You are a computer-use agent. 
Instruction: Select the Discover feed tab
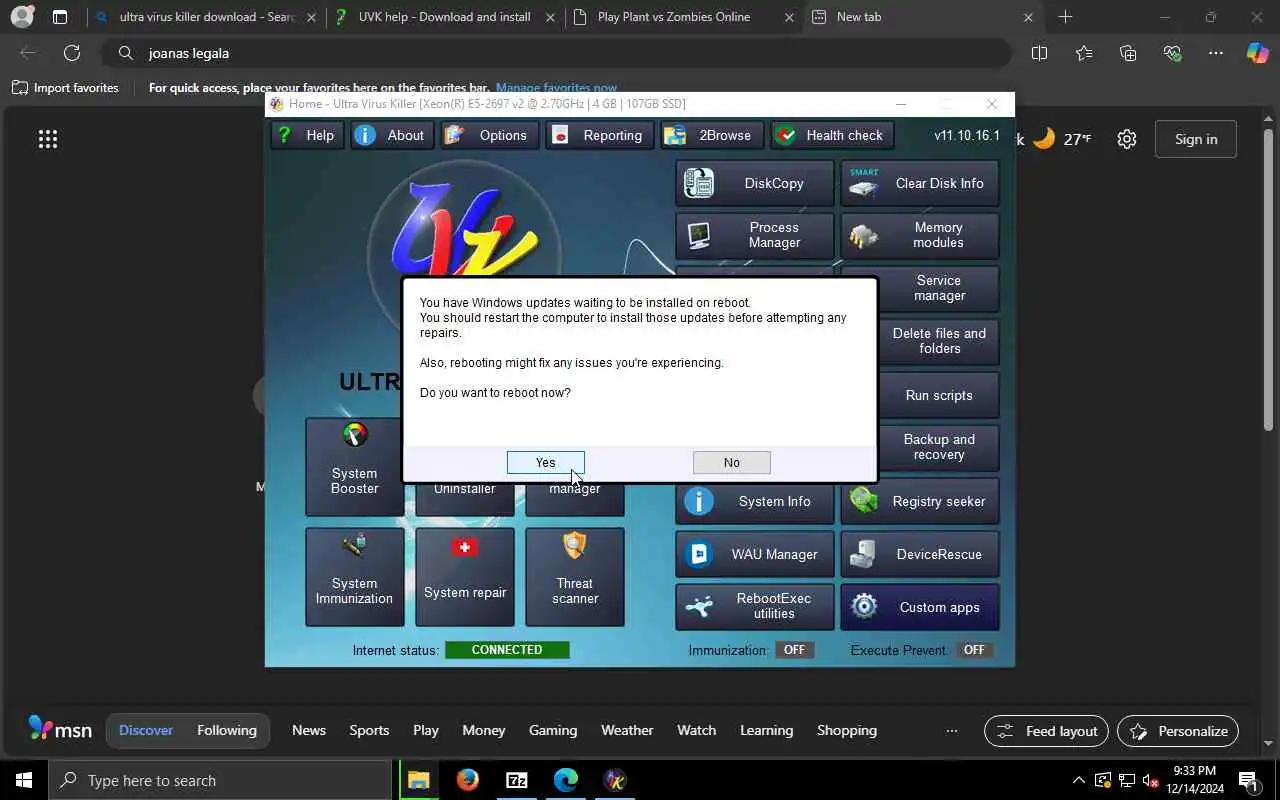pos(146,730)
